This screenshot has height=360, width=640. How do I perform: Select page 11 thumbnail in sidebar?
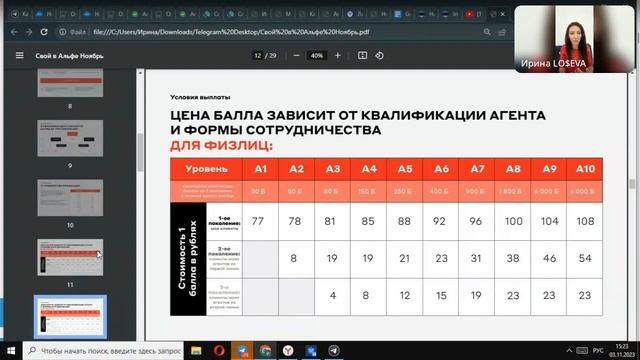point(70,257)
